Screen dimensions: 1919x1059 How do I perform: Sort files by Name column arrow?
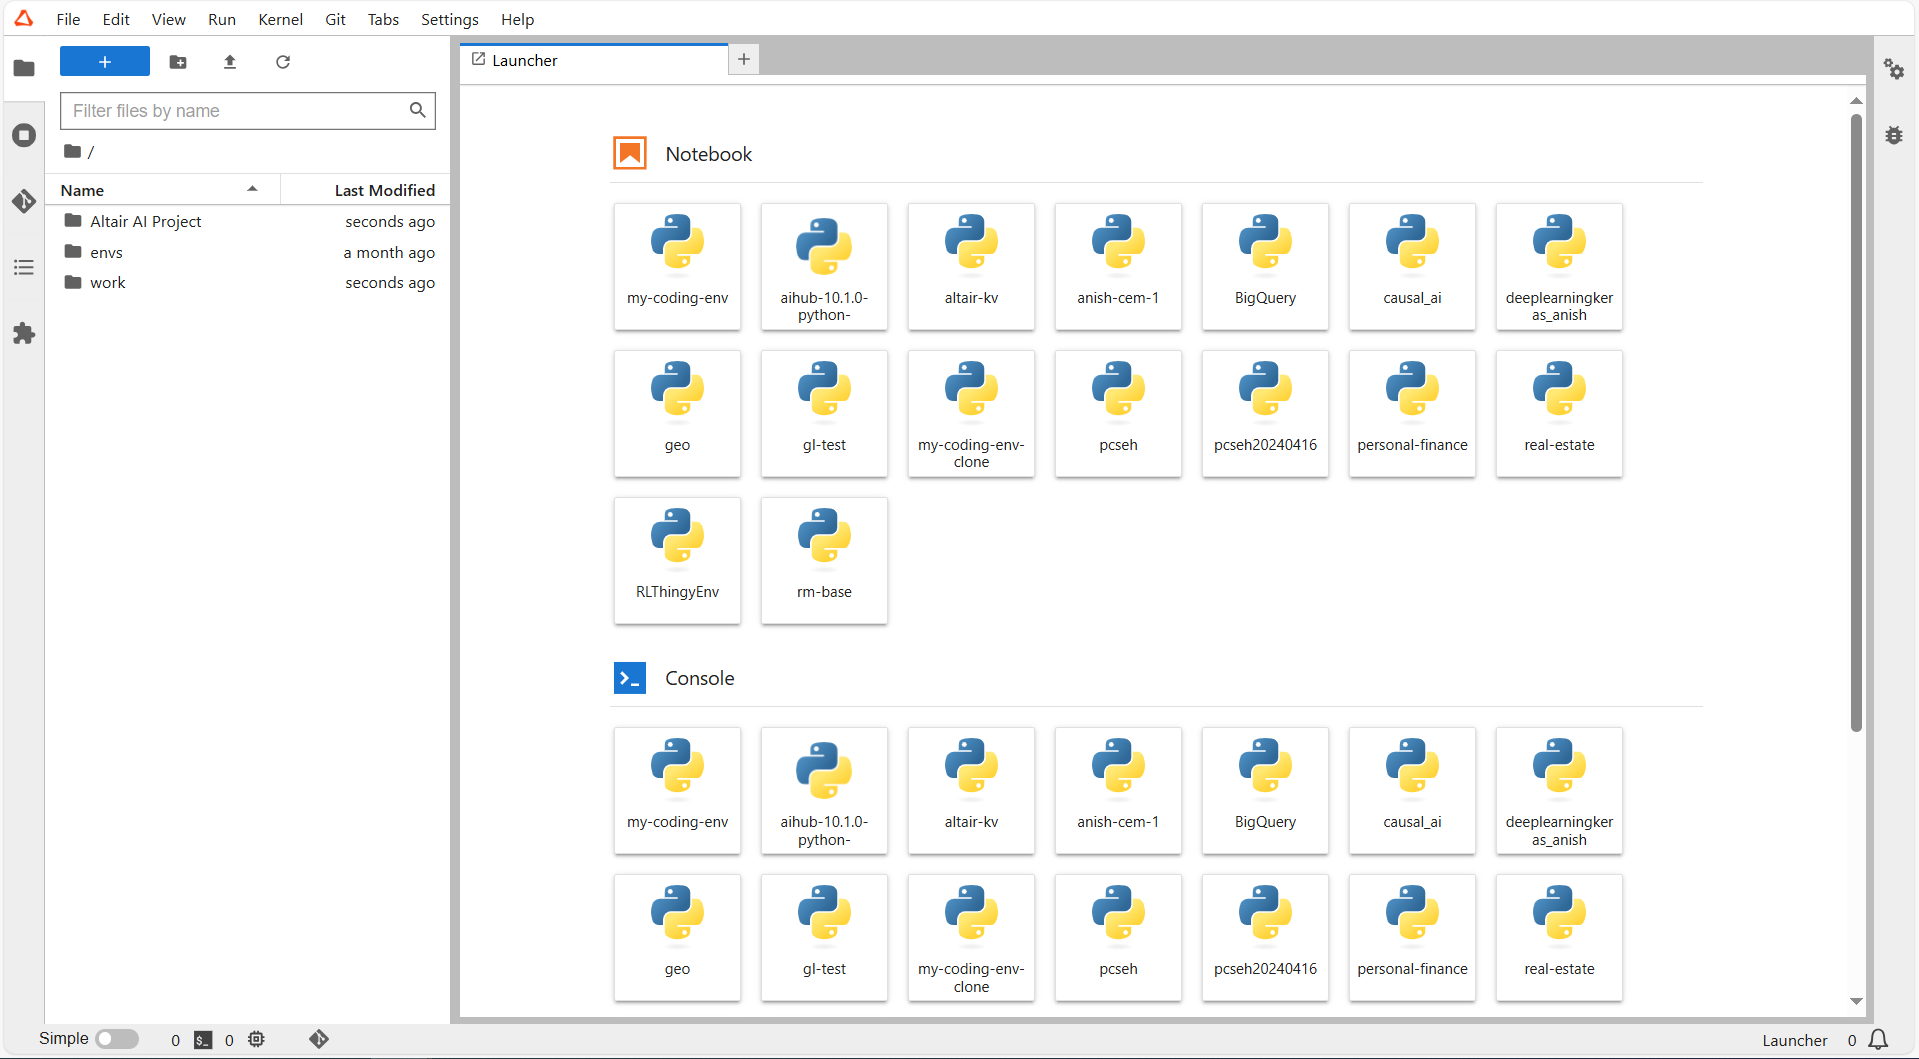(252, 189)
